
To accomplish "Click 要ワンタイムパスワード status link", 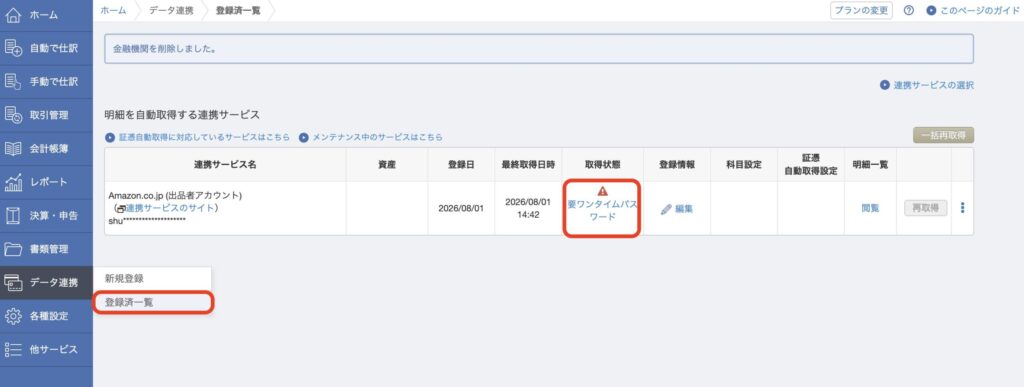I will click(x=602, y=210).
